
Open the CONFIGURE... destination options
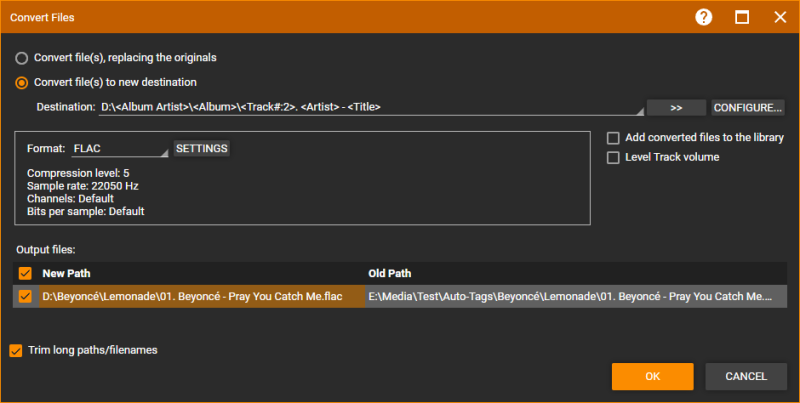pyautogui.click(x=747, y=107)
